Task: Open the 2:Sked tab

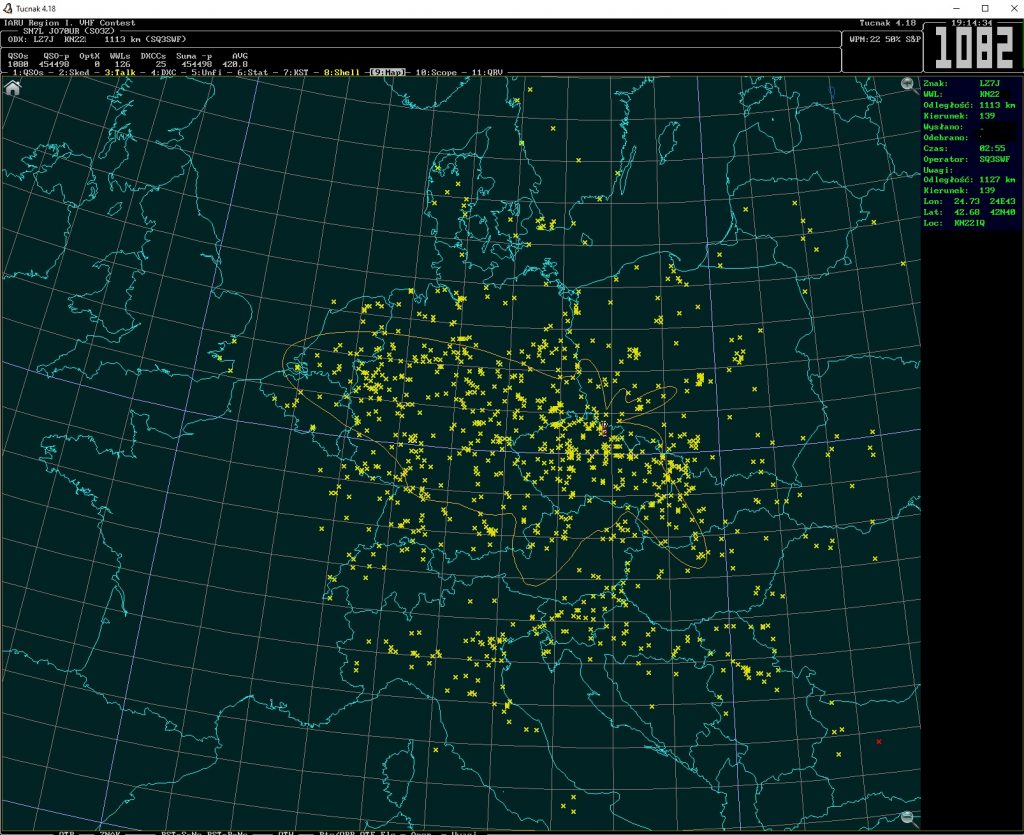Action: (74, 72)
